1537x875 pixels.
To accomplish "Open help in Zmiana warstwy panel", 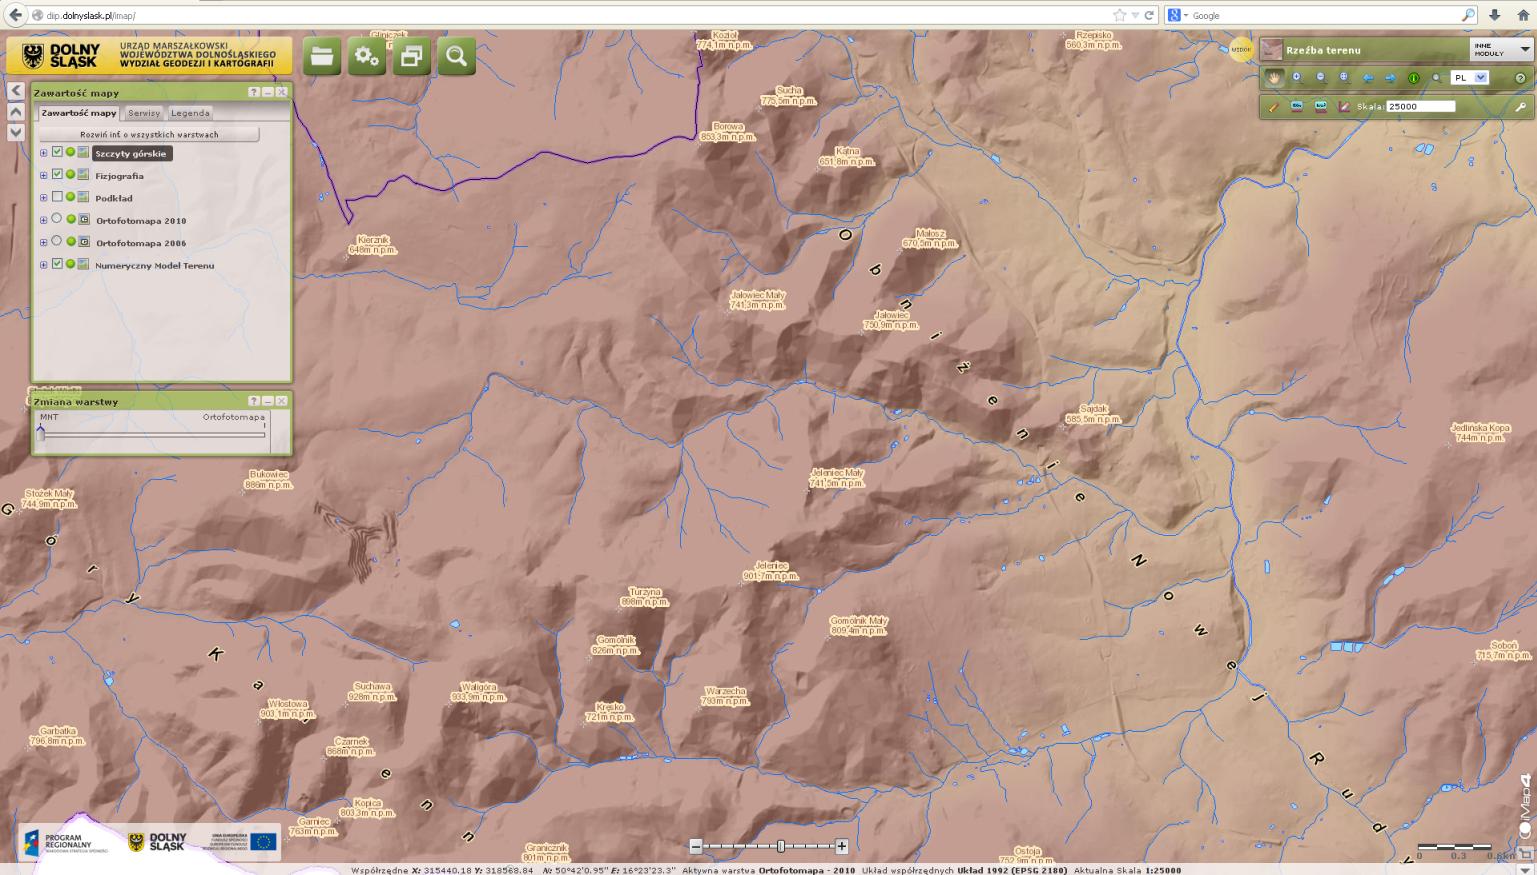I will tap(254, 401).
